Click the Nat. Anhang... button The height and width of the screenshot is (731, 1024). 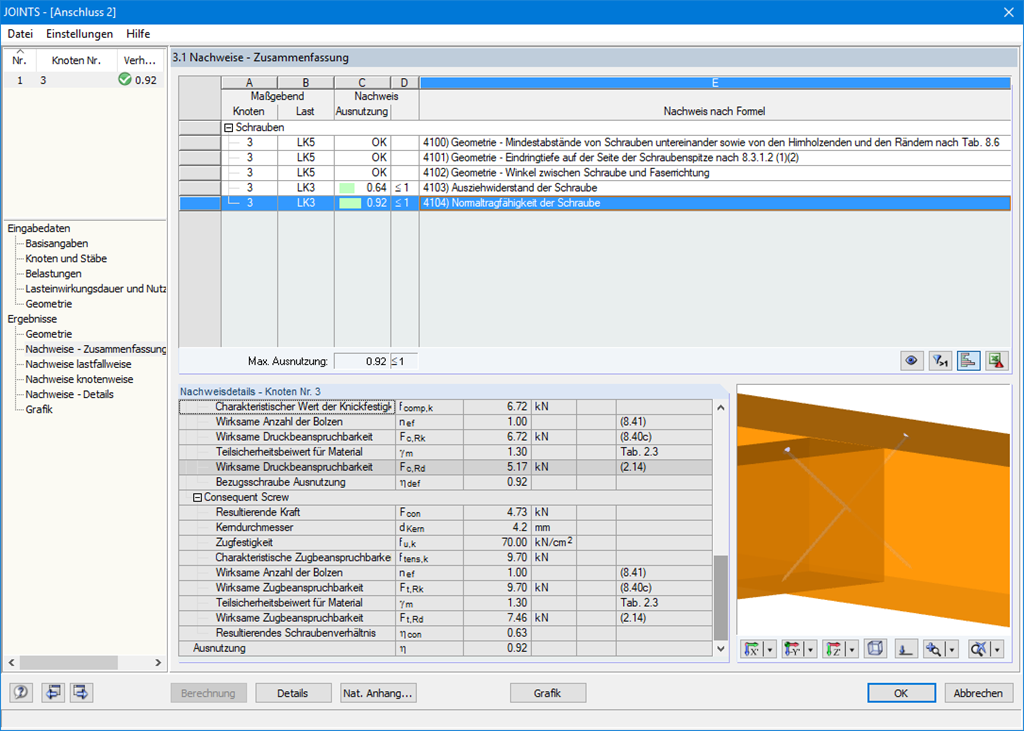[378, 693]
